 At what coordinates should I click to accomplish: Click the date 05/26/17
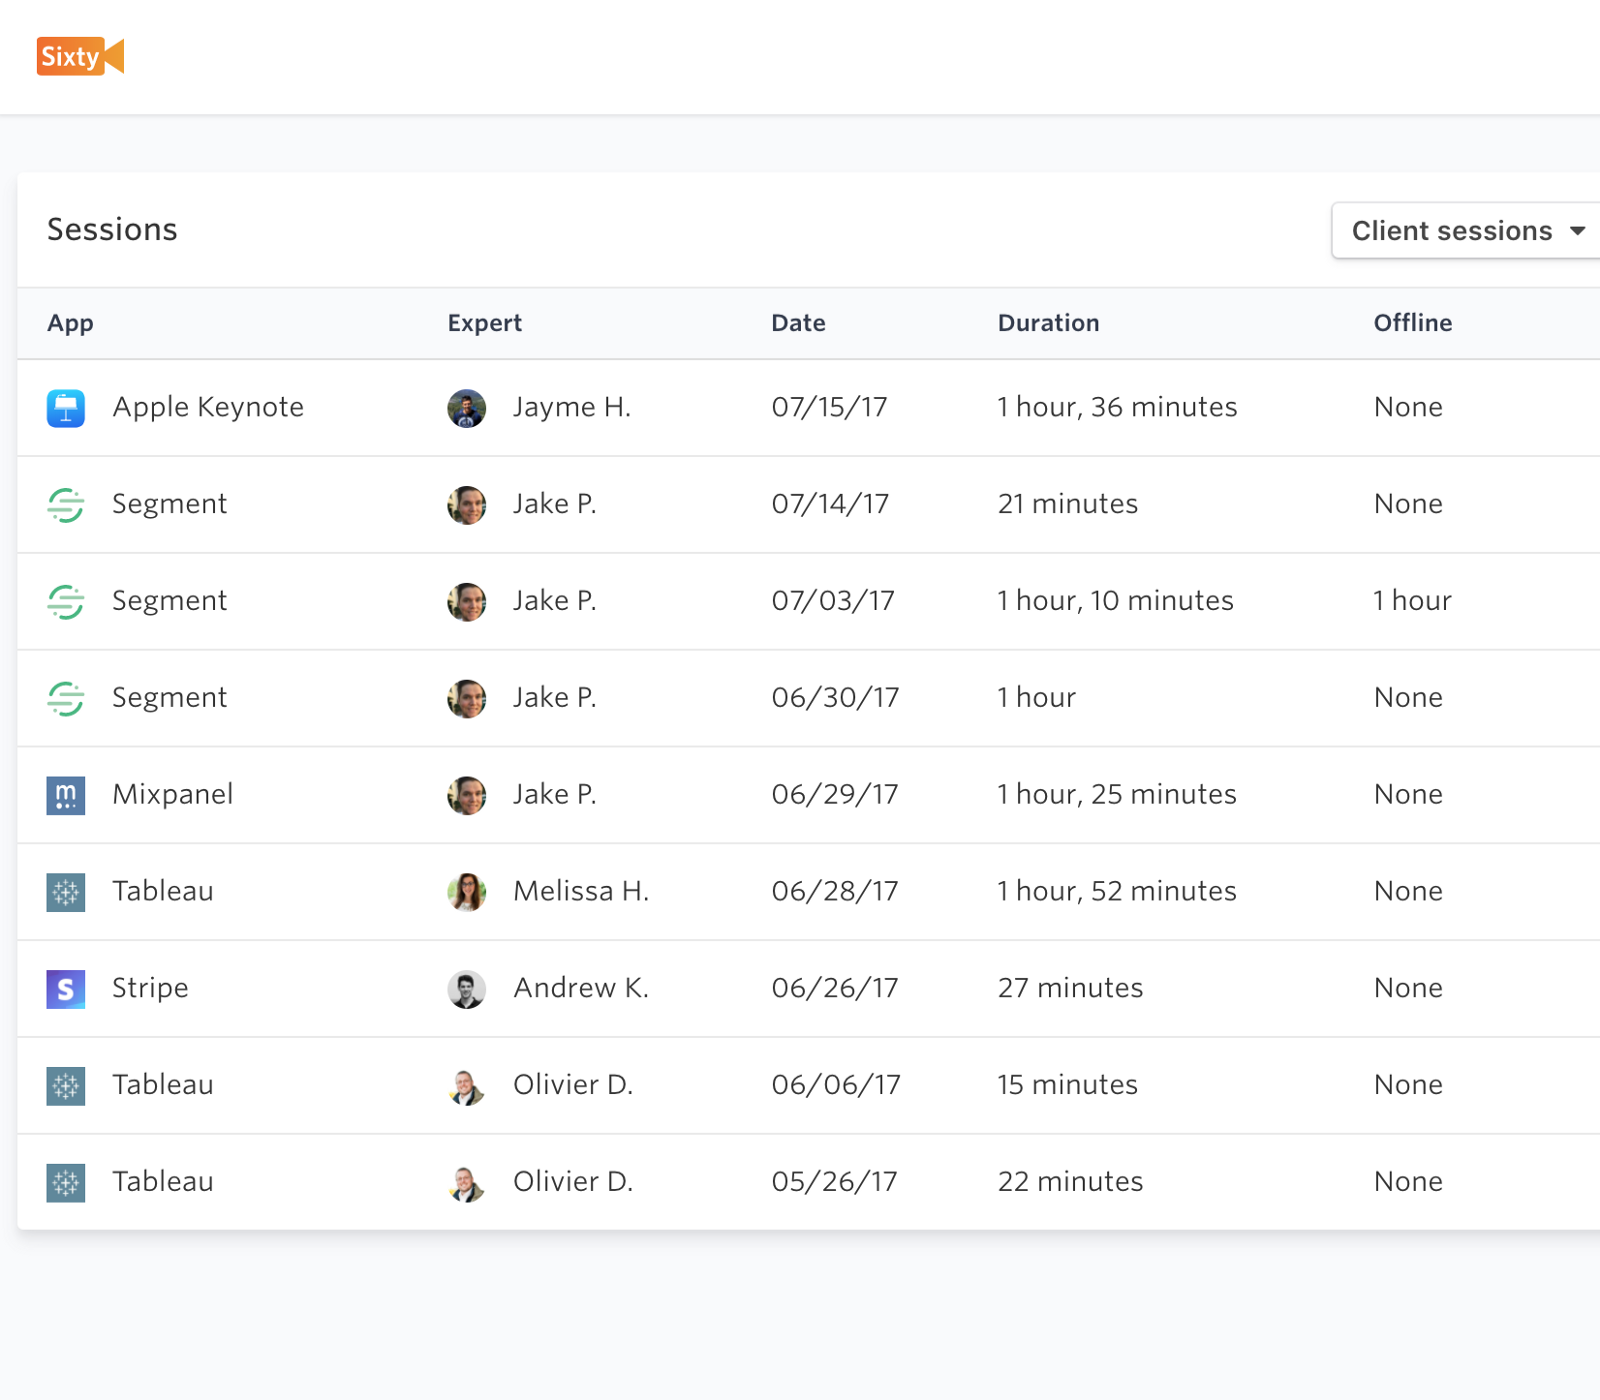[834, 1182]
